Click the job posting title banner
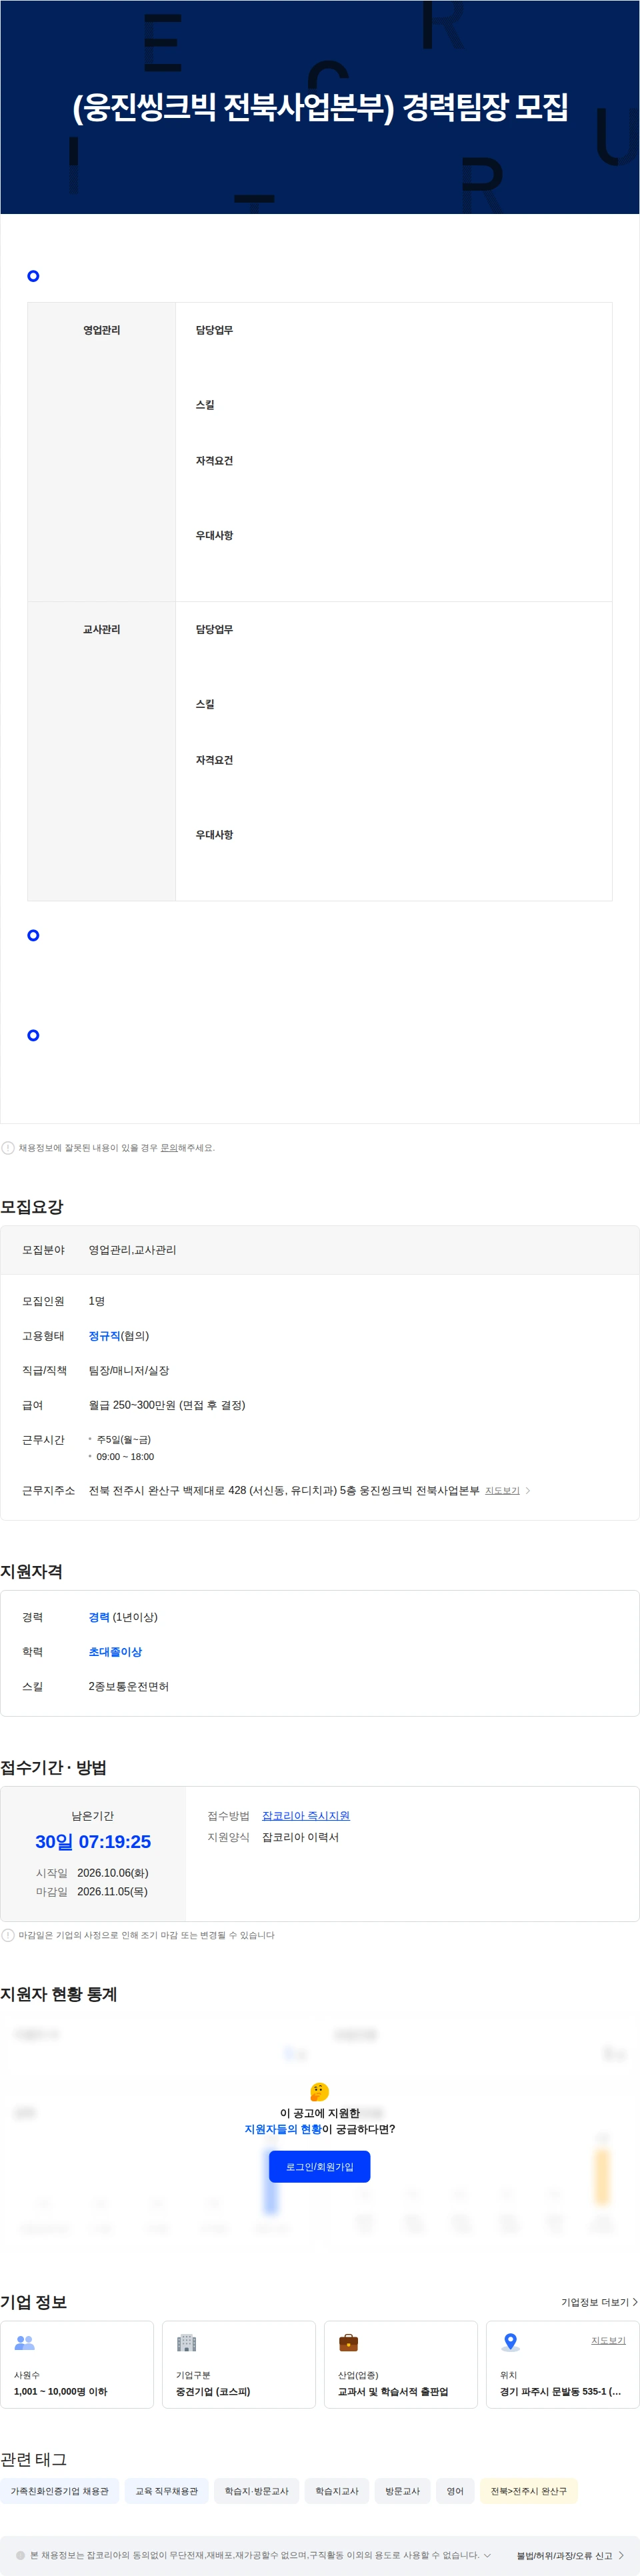Screen dimensions: 640x2576 (x=320, y=107)
